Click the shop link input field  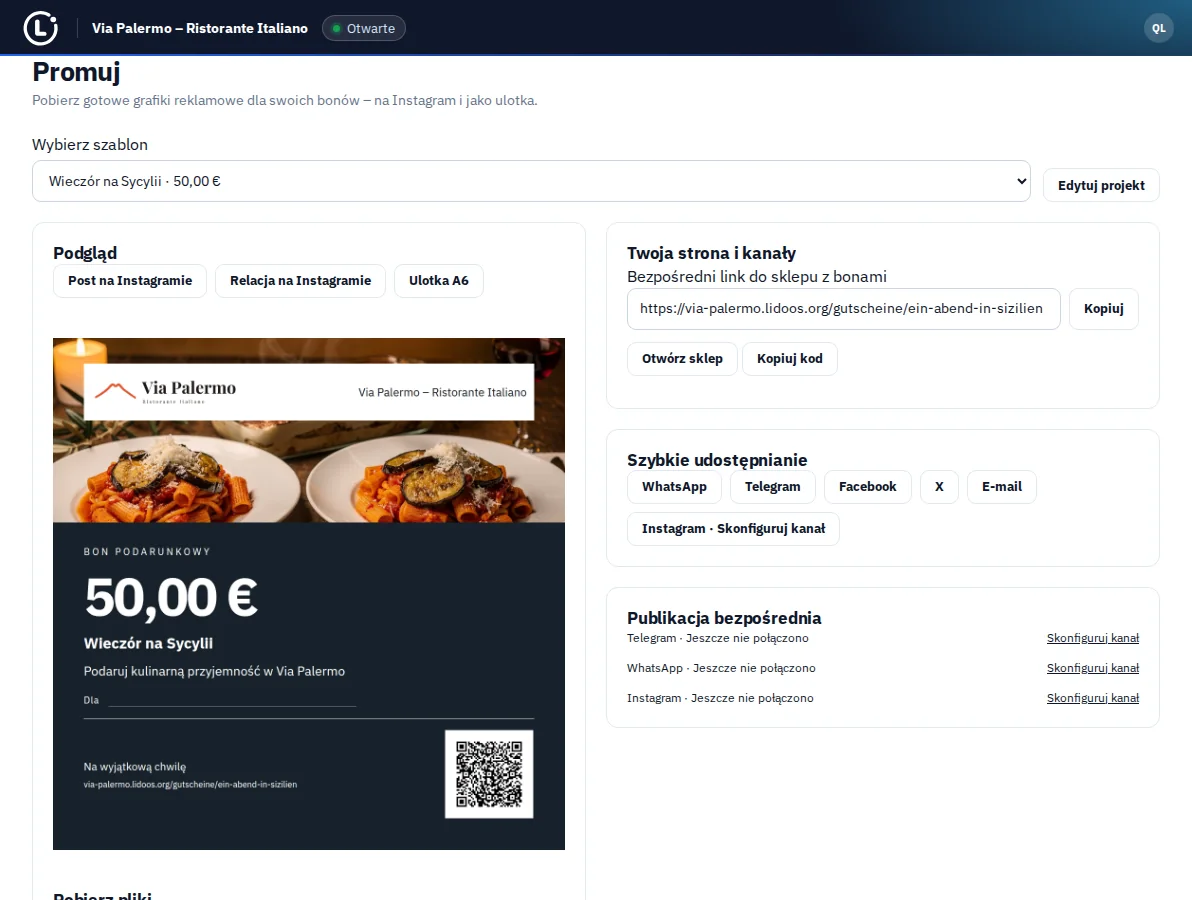point(843,309)
